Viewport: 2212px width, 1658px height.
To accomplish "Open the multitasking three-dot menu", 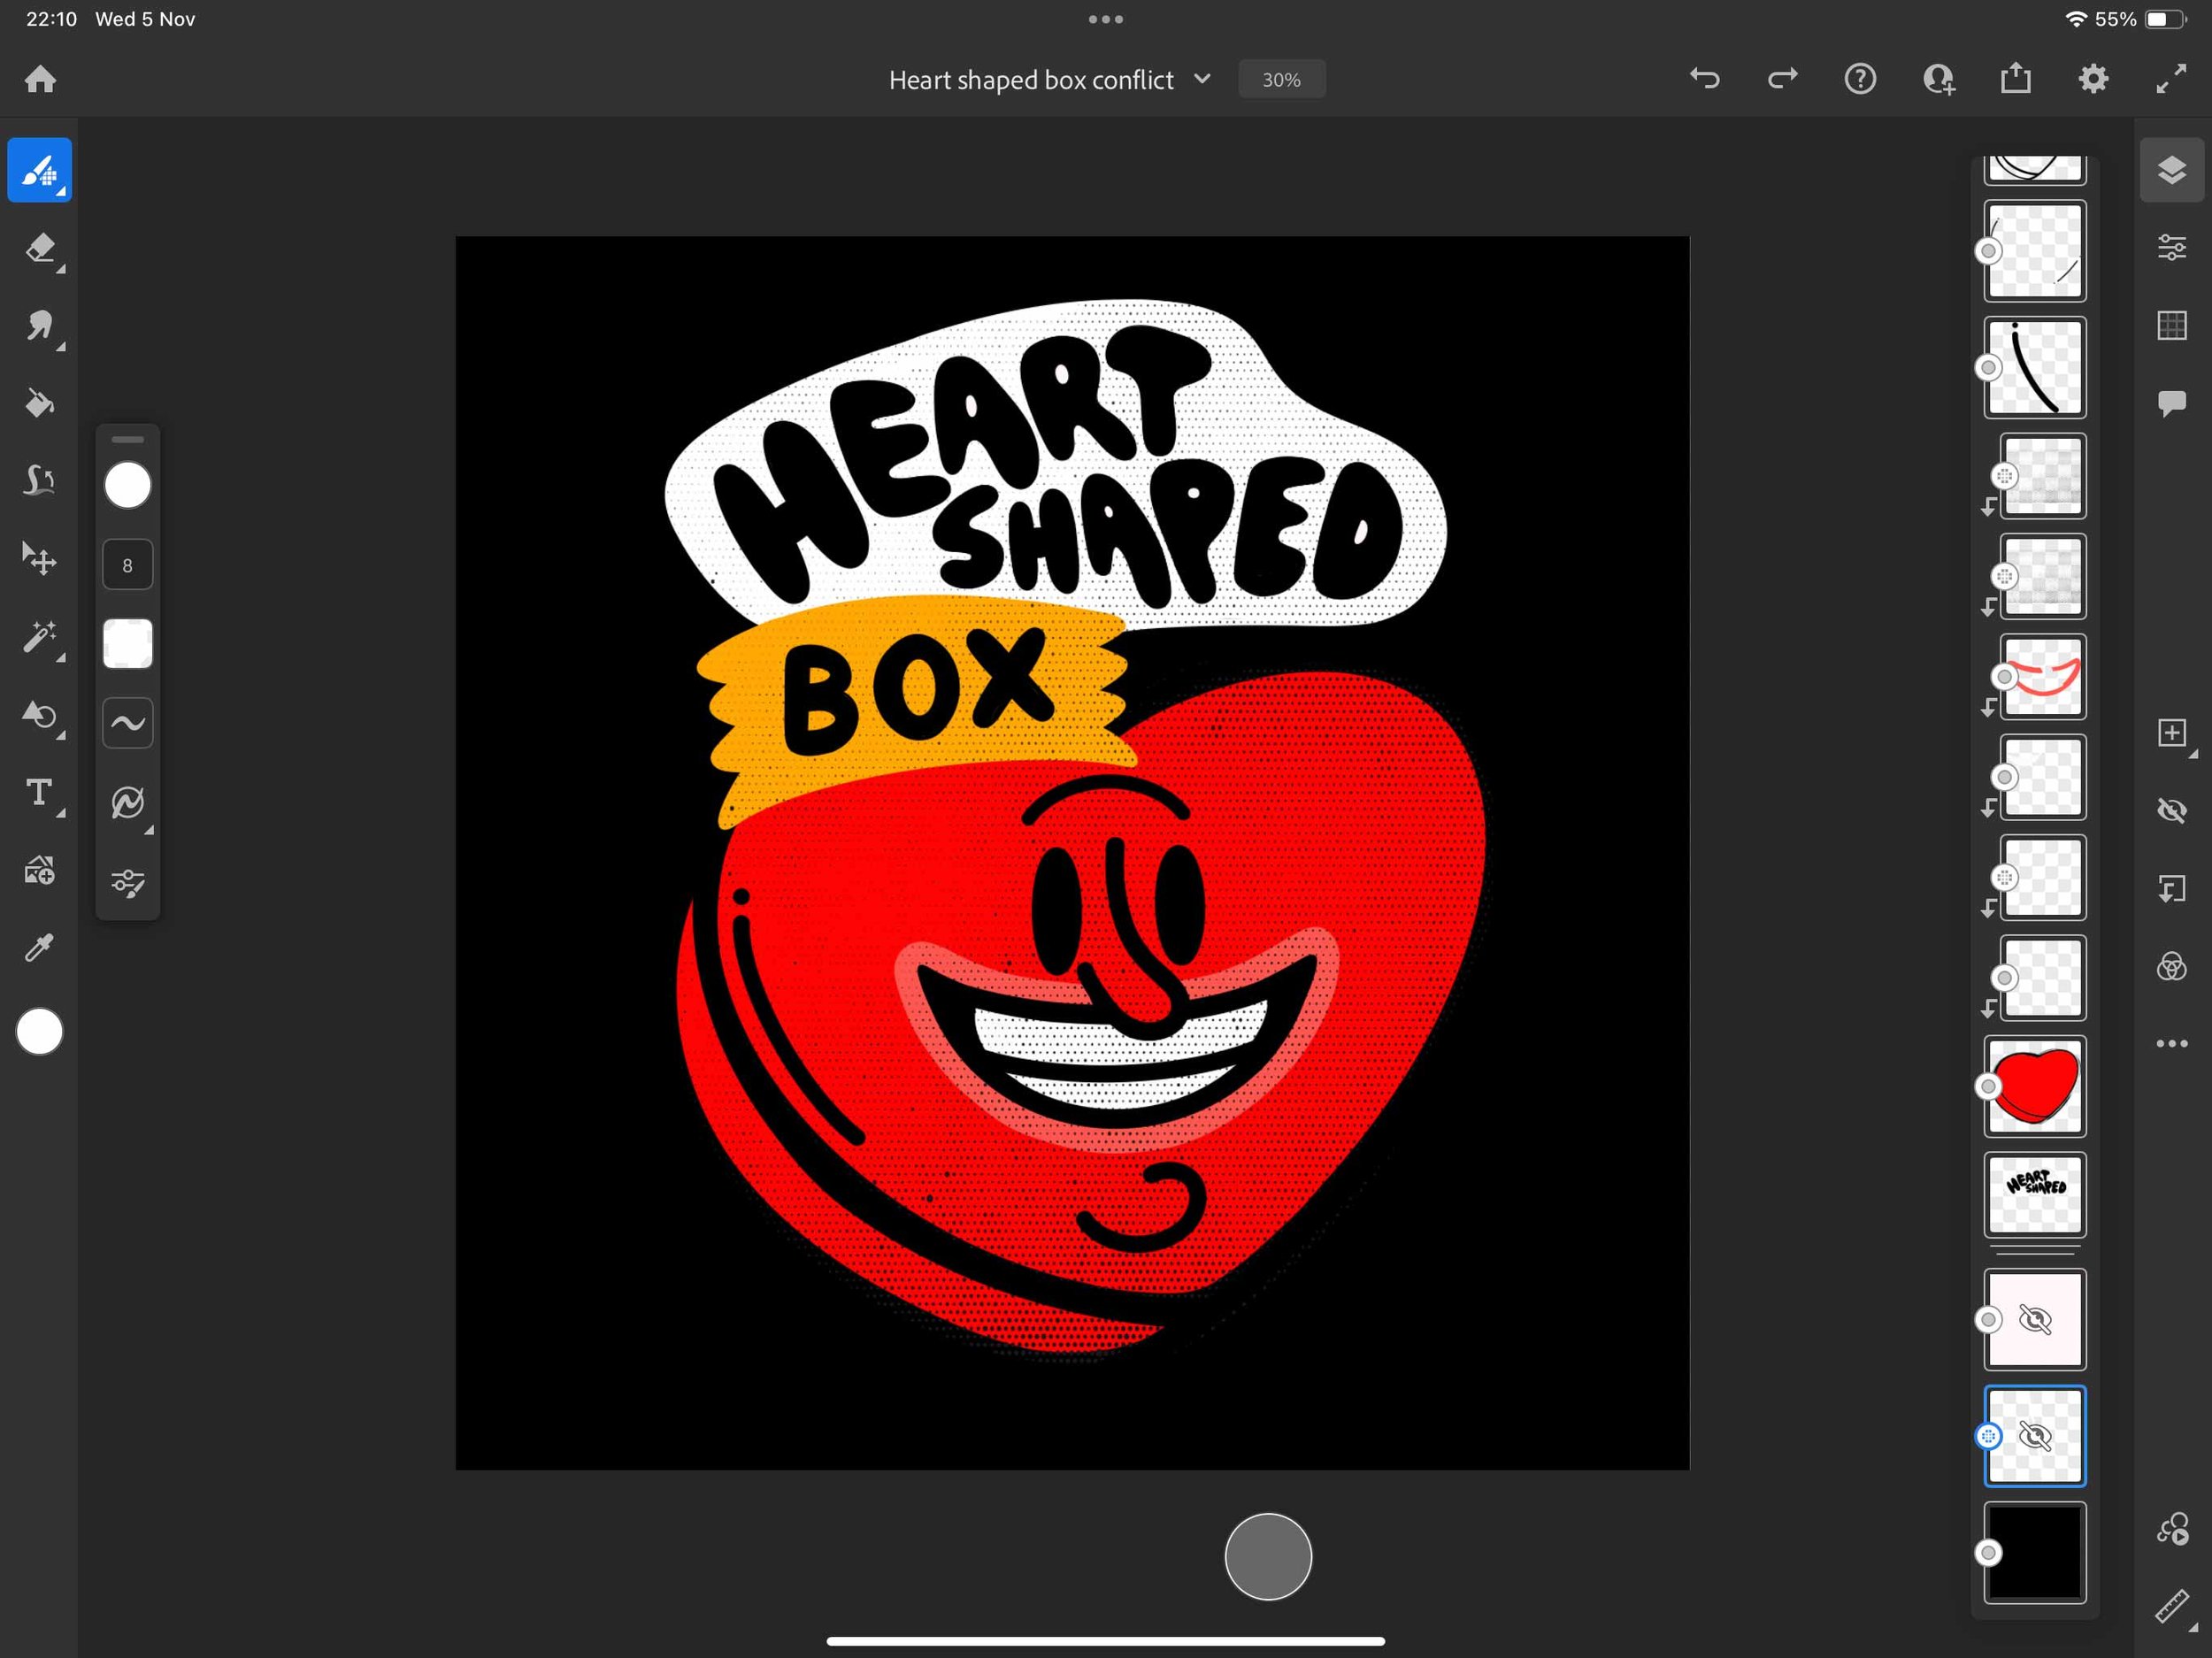I will click(1106, 19).
